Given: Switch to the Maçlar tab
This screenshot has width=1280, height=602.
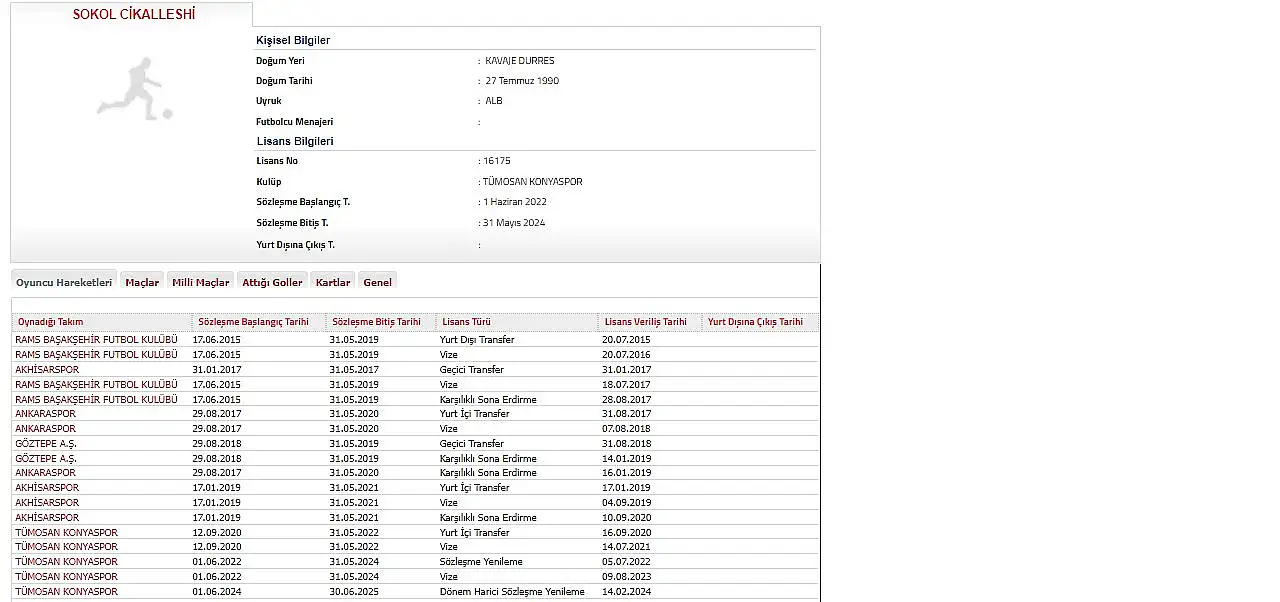Looking at the screenshot, I should point(142,282).
